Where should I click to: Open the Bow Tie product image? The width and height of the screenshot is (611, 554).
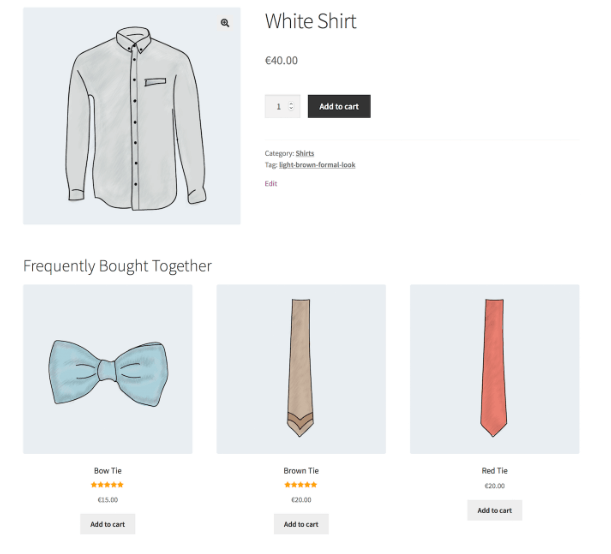107,369
